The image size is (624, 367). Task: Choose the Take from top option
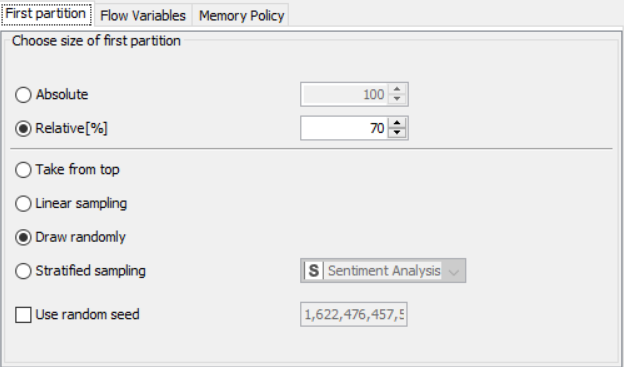pos(23,170)
